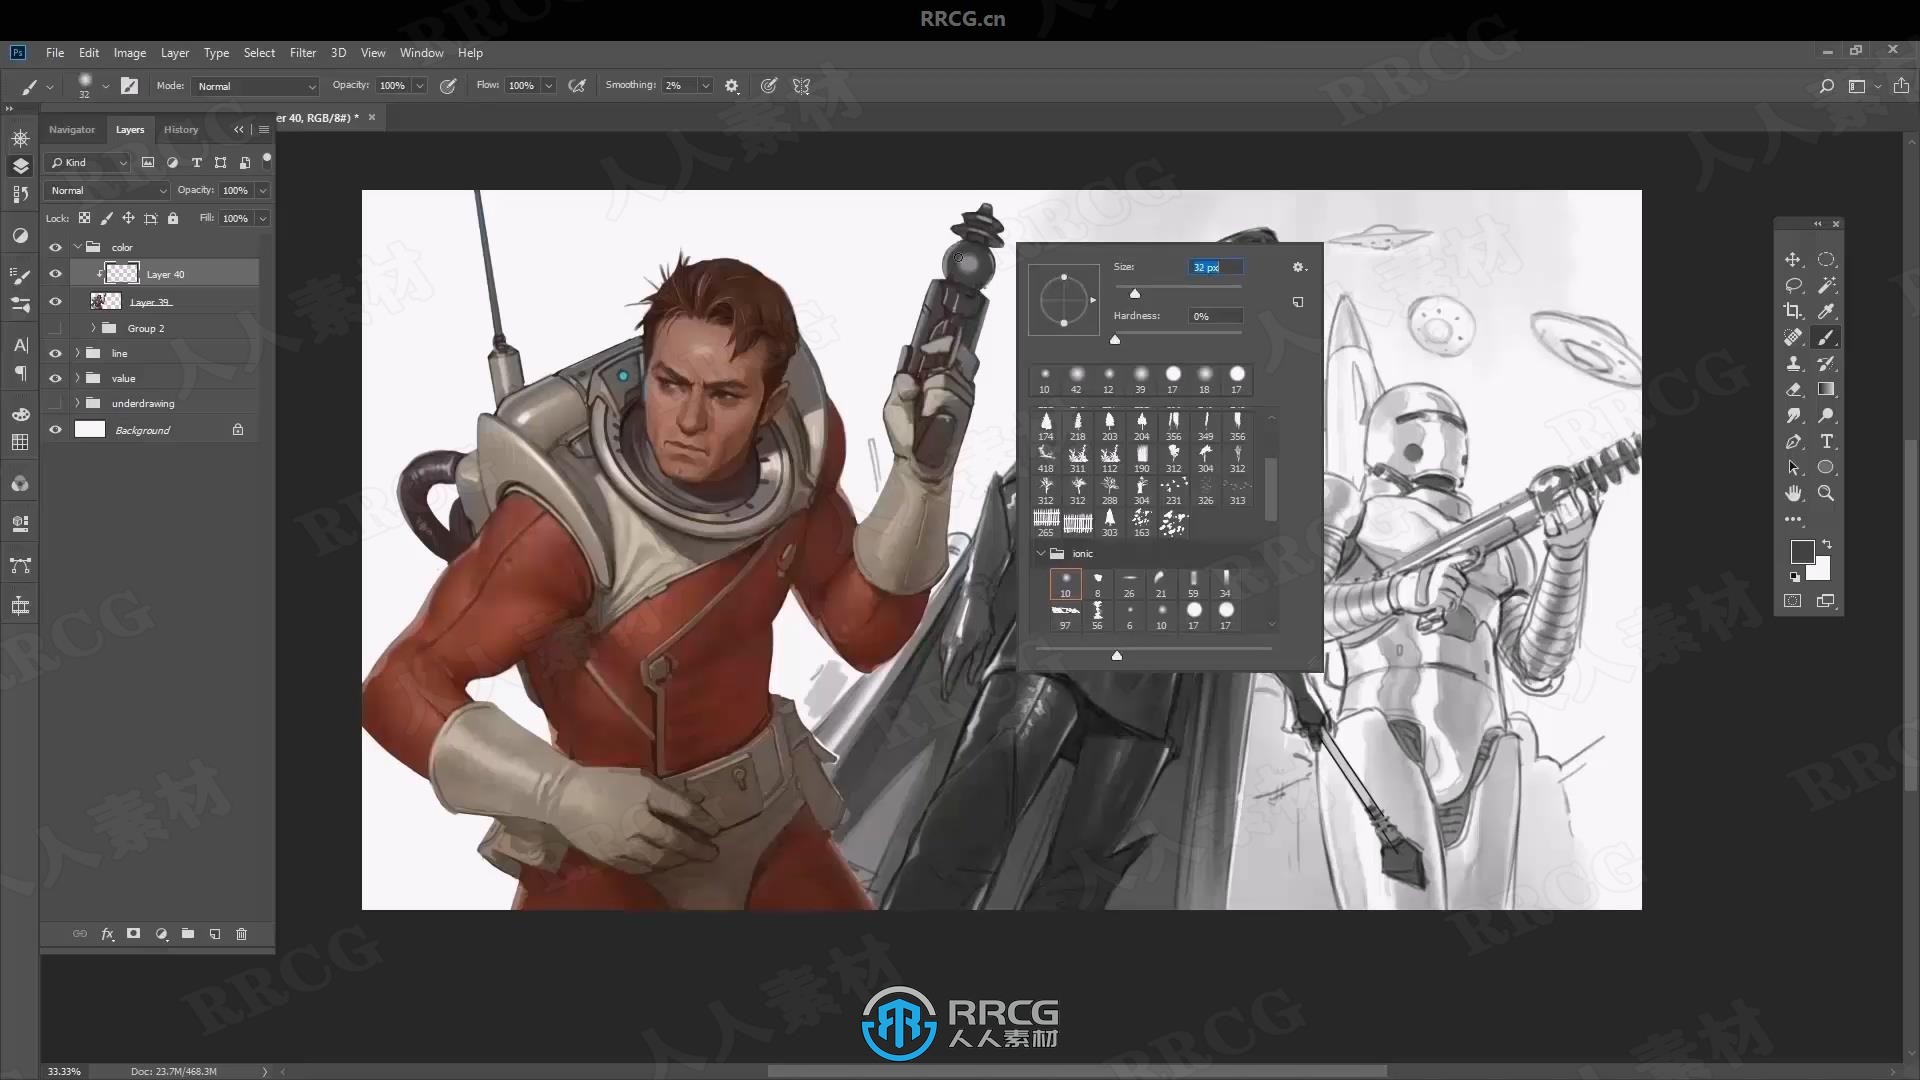This screenshot has width=1920, height=1080.
Task: Open the brush settings panel icon
Action: tap(129, 86)
